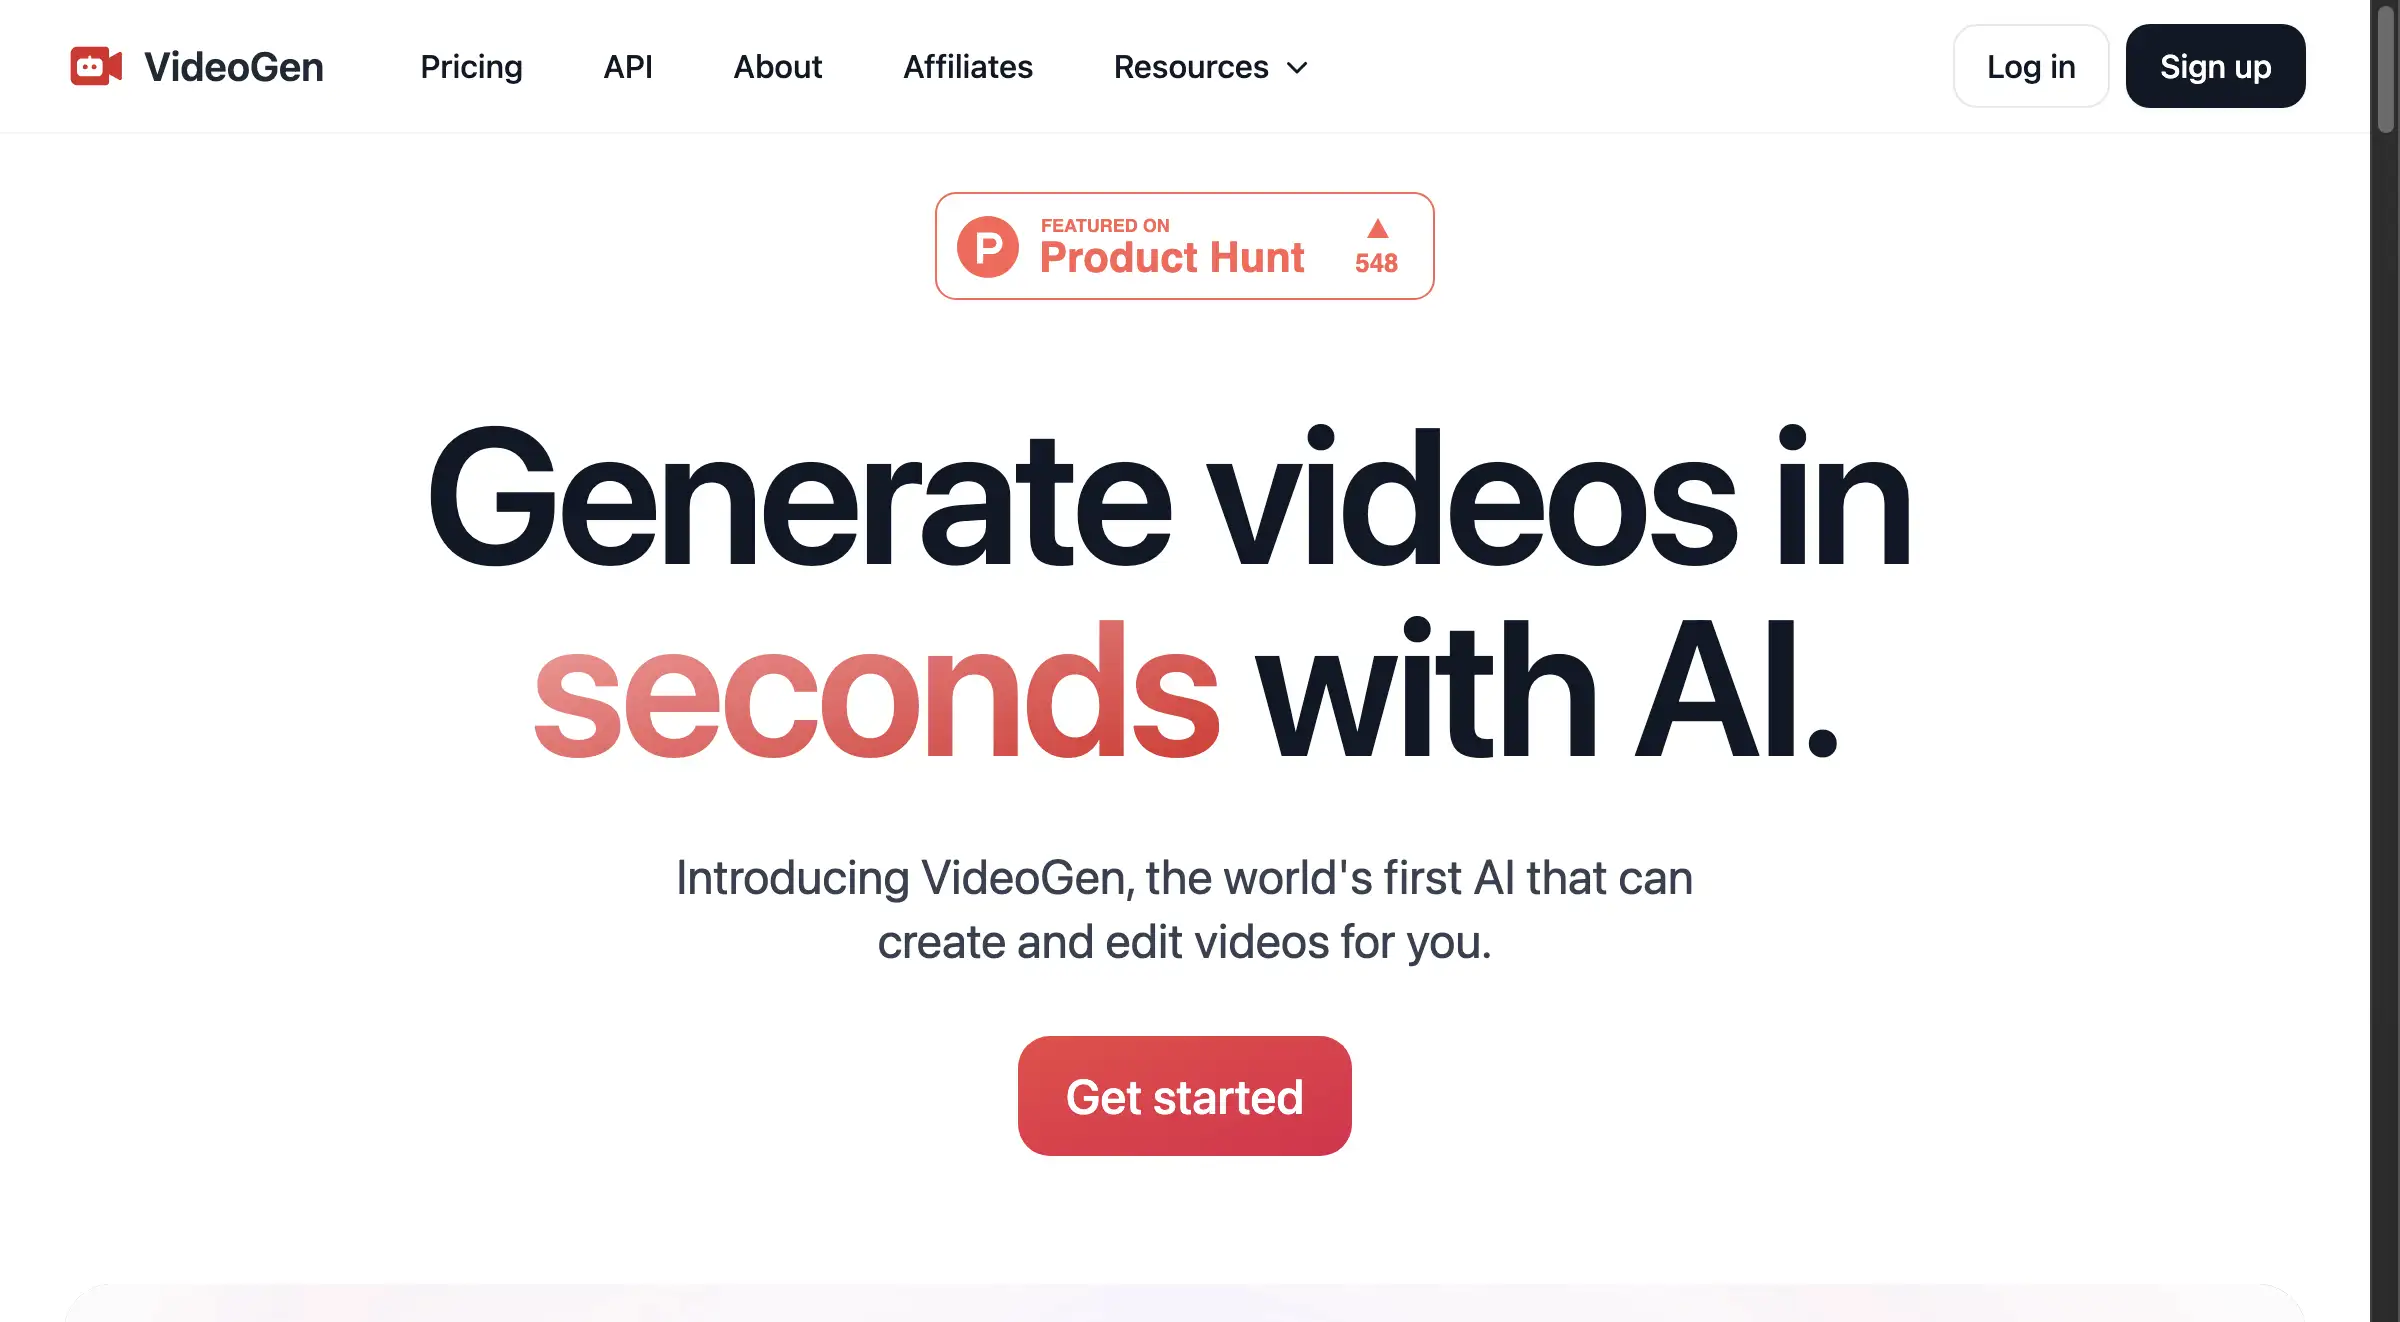Open the Resources dropdown
This screenshot has height=1322, width=2400.
(x=1211, y=65)
